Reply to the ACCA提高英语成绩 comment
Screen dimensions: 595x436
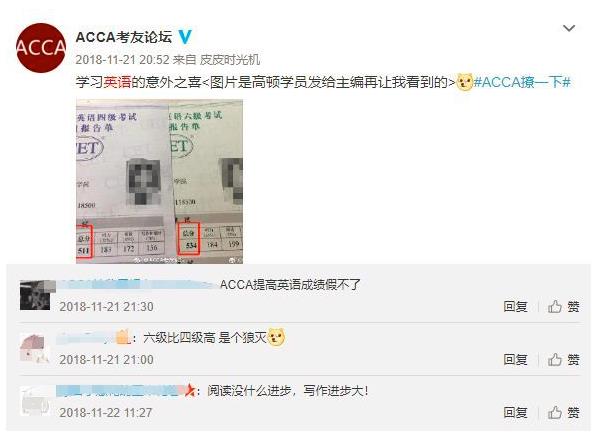click(x=515, y=307)
